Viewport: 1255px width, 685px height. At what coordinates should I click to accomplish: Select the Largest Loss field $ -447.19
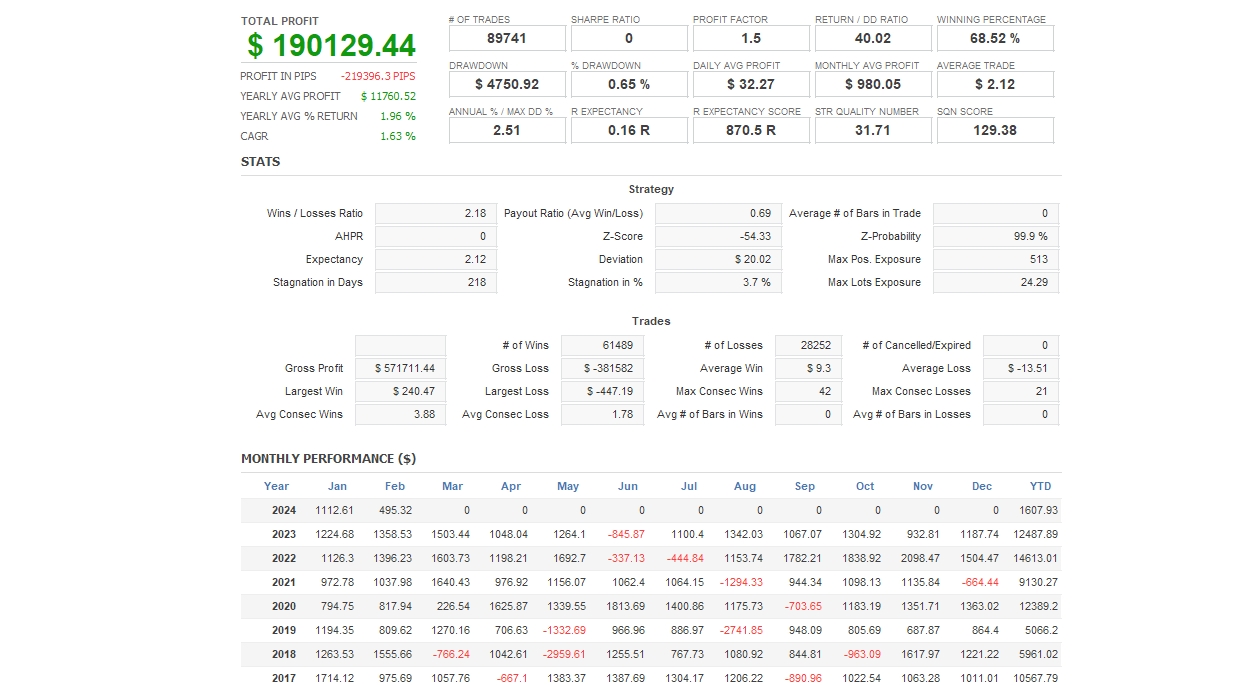click(602, 391)
